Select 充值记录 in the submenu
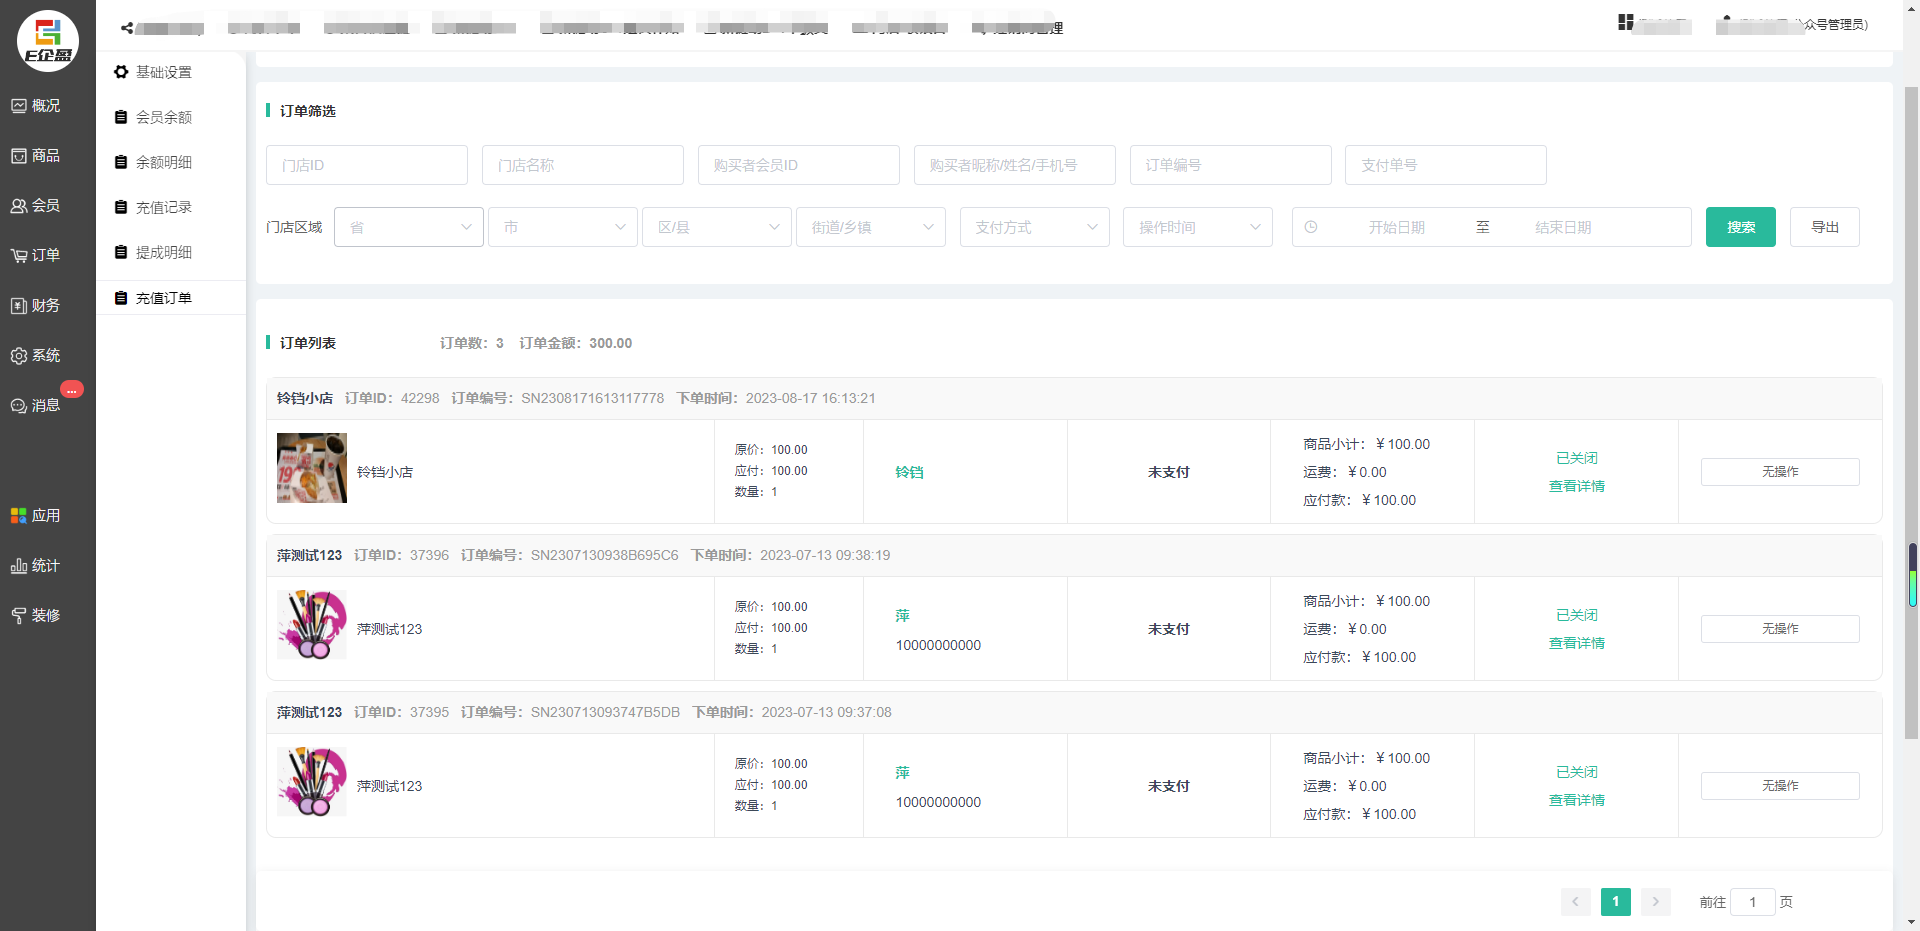1920x931 pixels. tap(163, 207)
